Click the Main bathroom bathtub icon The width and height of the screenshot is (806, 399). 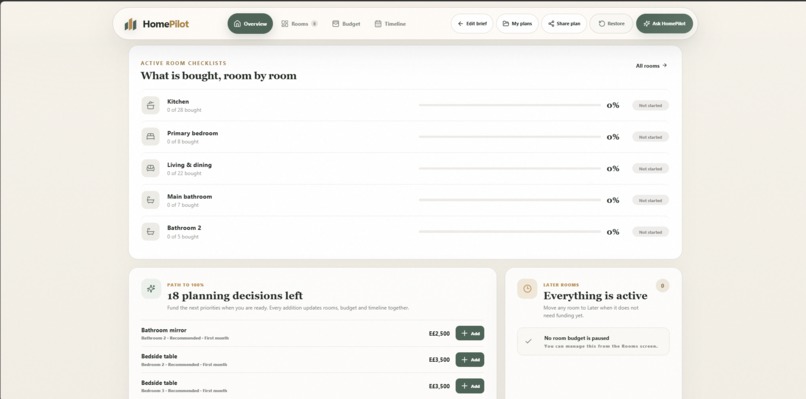151,200
